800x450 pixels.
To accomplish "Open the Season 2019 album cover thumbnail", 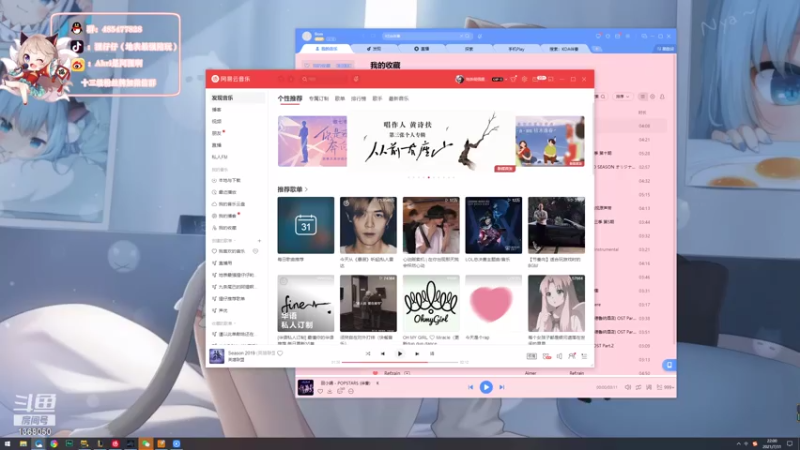I will click(x=217, y=356).
